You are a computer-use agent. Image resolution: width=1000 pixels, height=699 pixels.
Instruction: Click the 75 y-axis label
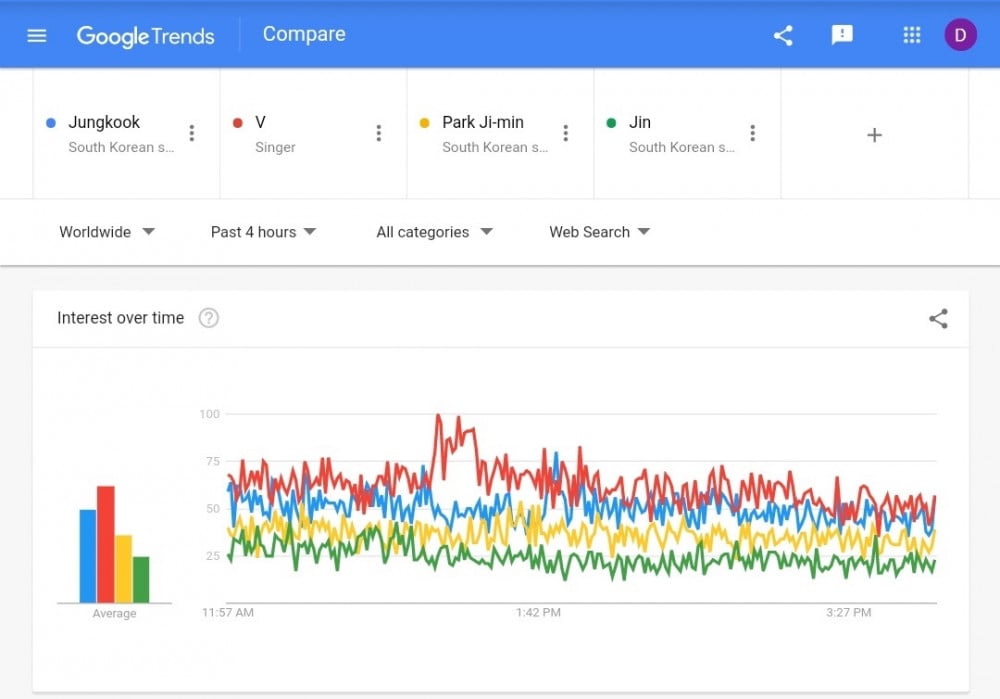(213, 461)
